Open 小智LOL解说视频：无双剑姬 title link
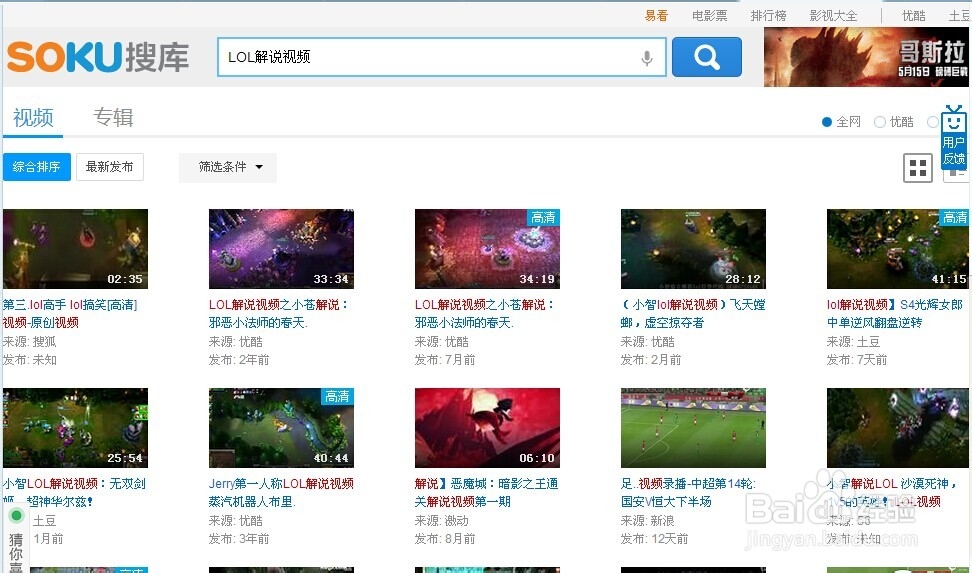This screenshot has width=972, height=573. tap(74, 492)
